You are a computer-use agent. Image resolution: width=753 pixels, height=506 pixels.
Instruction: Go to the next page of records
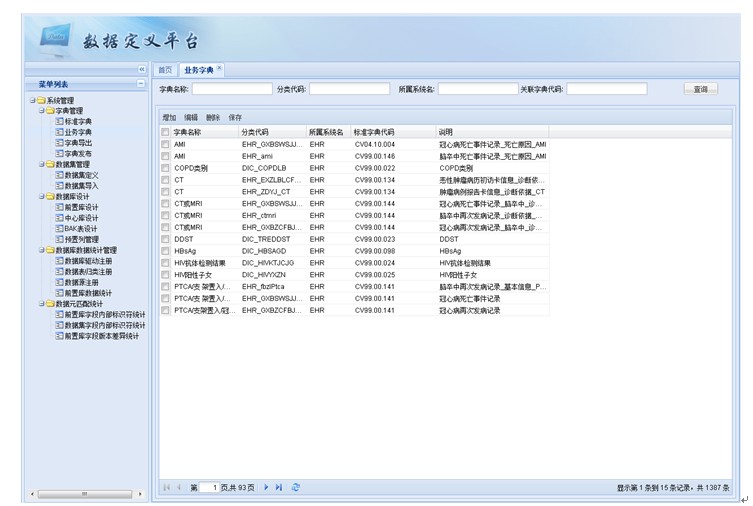click(x=267, y=487)
